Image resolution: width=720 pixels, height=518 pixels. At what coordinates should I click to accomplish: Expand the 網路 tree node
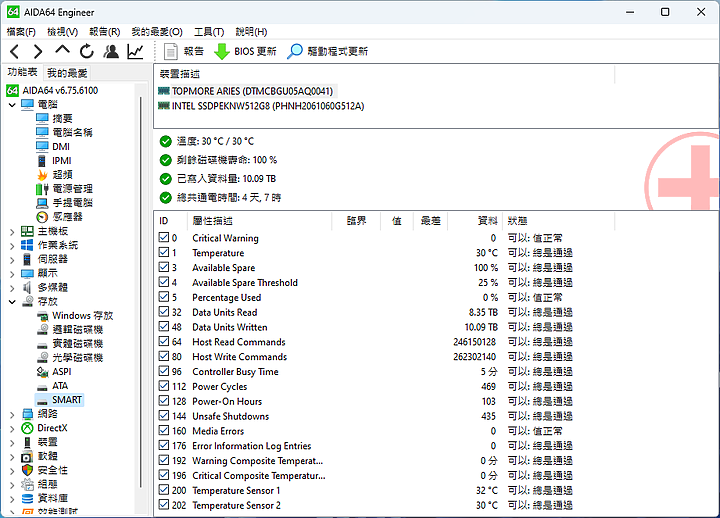pos(12,415)
